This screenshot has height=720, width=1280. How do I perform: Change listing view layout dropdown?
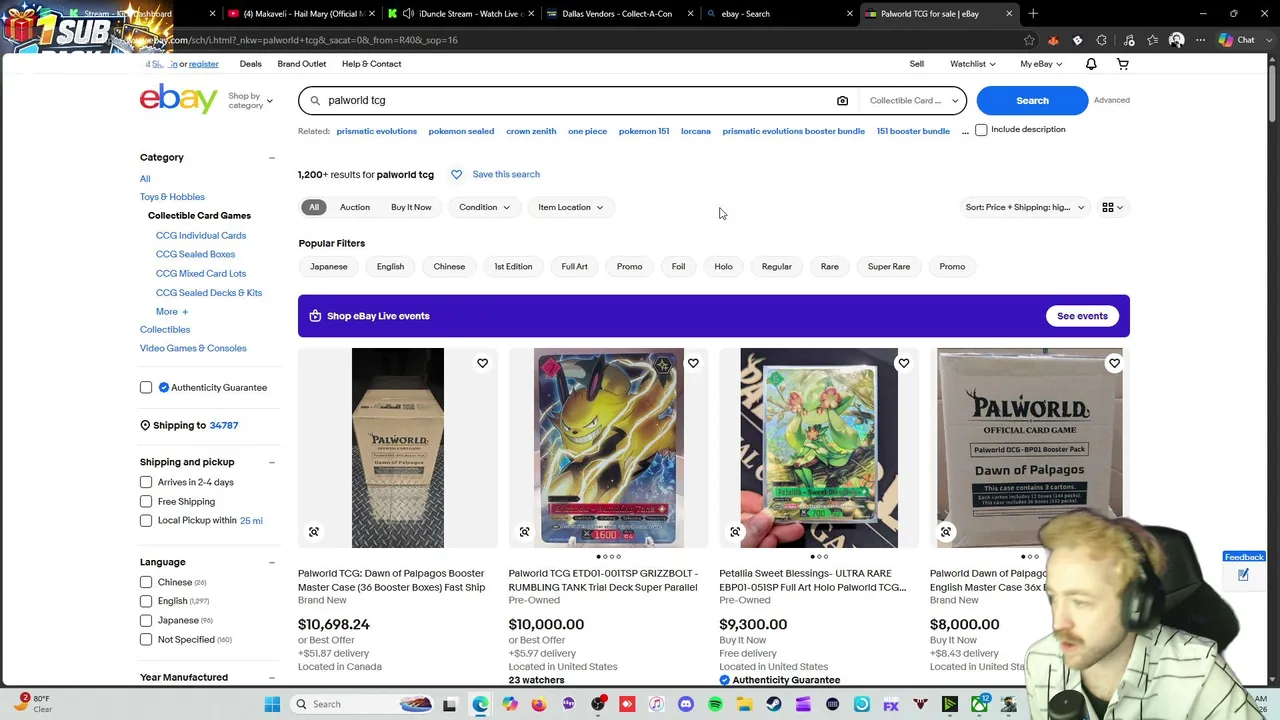1112,207
